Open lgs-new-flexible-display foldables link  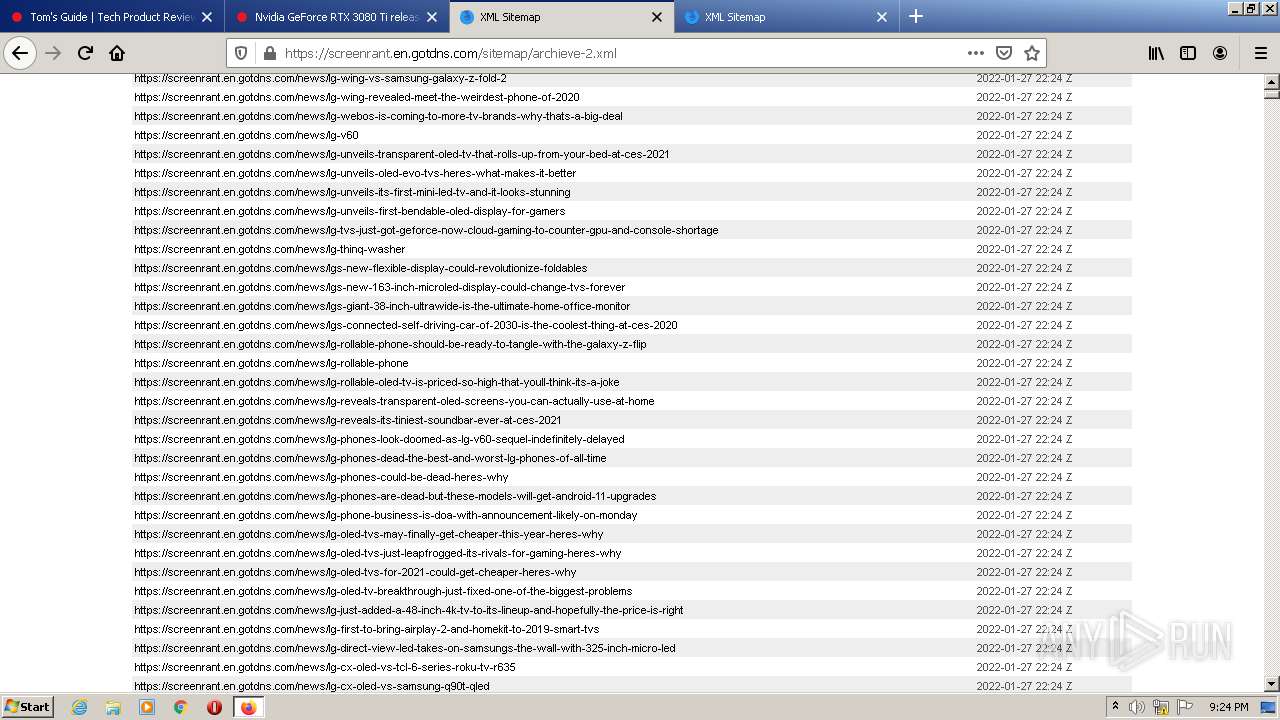pos(361,268)
